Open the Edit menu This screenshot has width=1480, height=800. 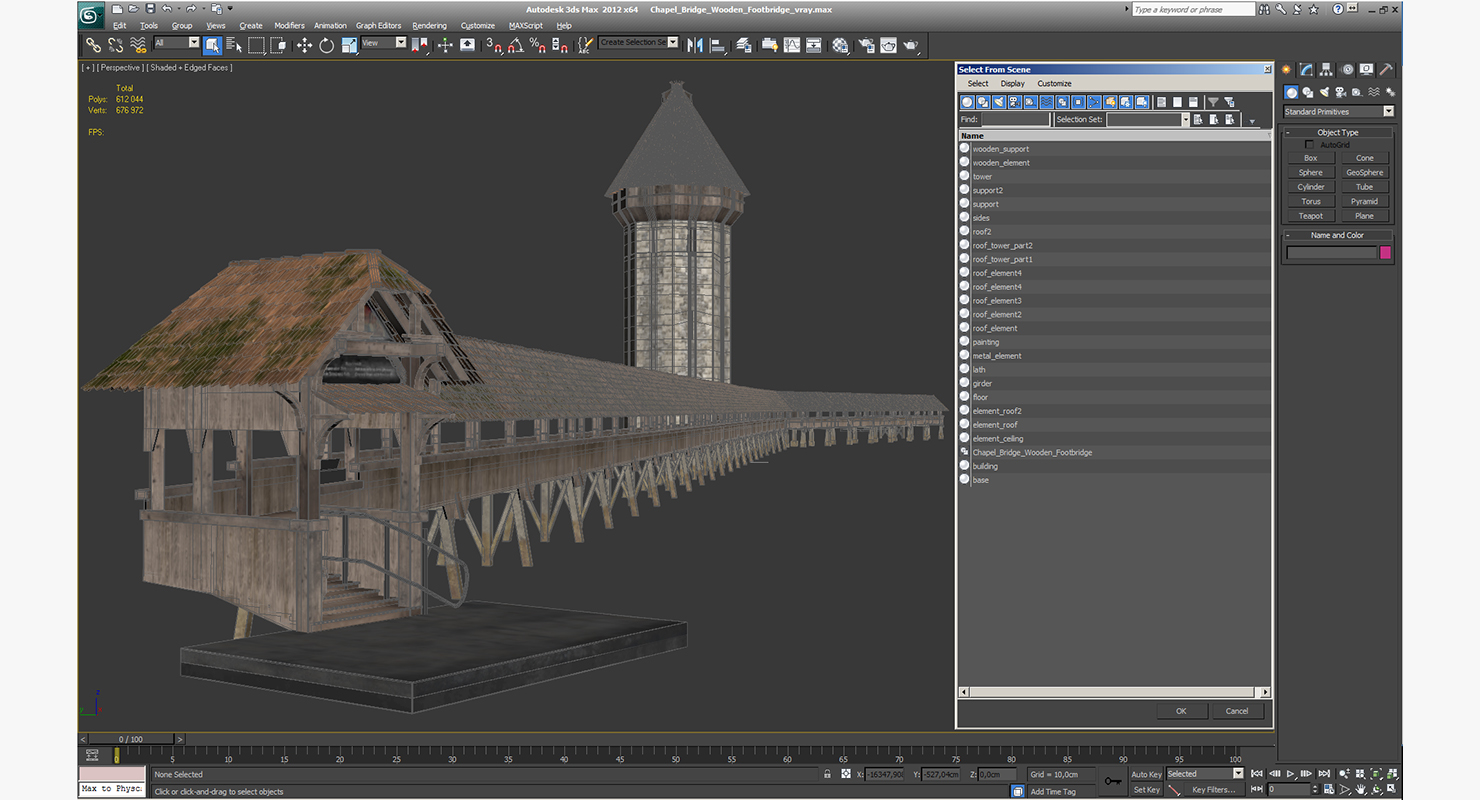(x=119, y=26)
